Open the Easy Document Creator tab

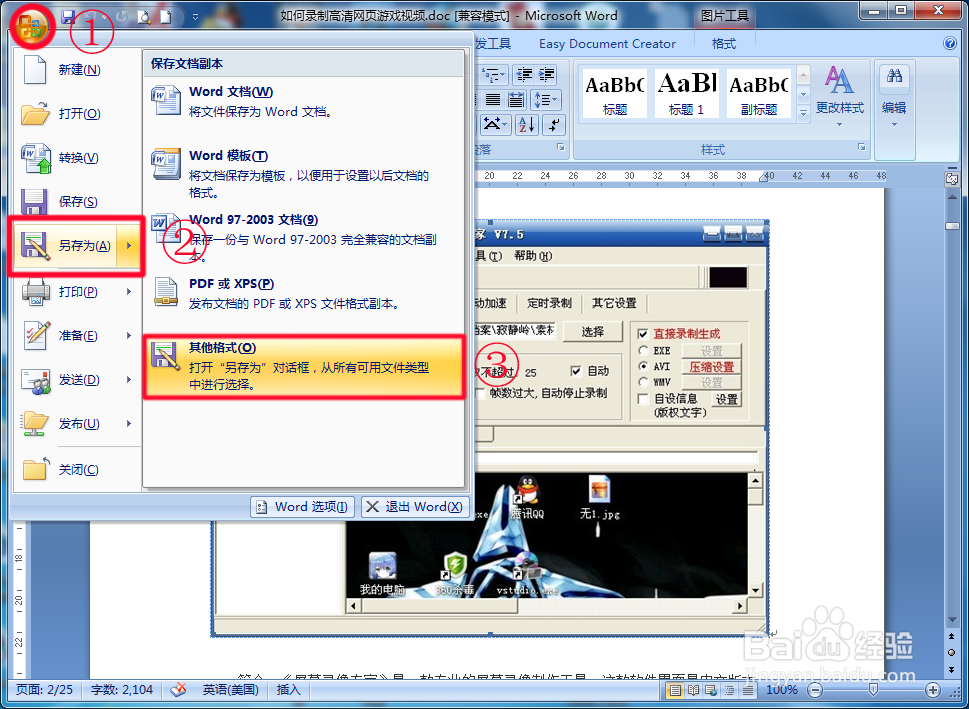coord(607,43)
